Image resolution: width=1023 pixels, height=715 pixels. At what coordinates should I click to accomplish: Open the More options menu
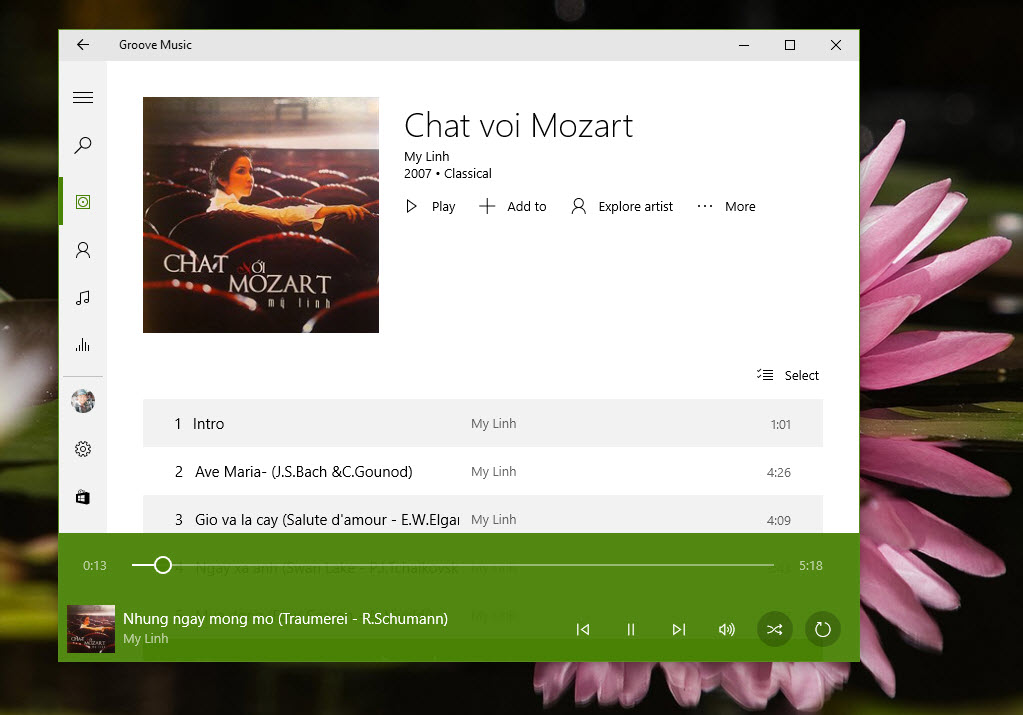[726, 206]
